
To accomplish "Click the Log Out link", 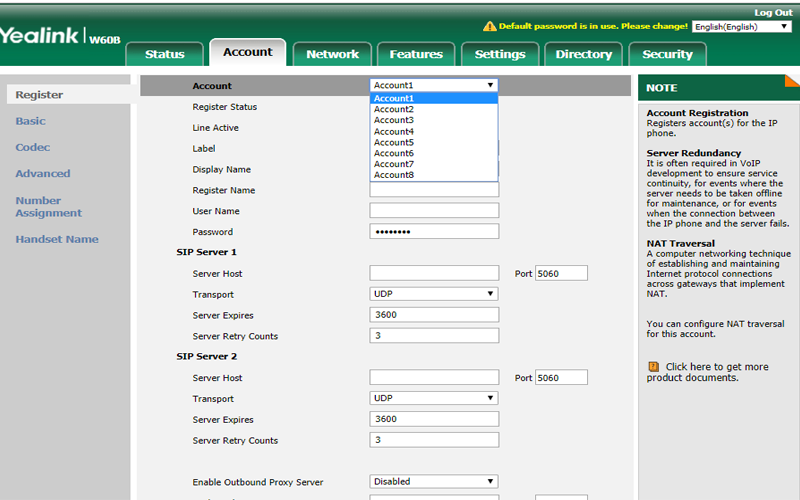I will click(x=772, y=12).
